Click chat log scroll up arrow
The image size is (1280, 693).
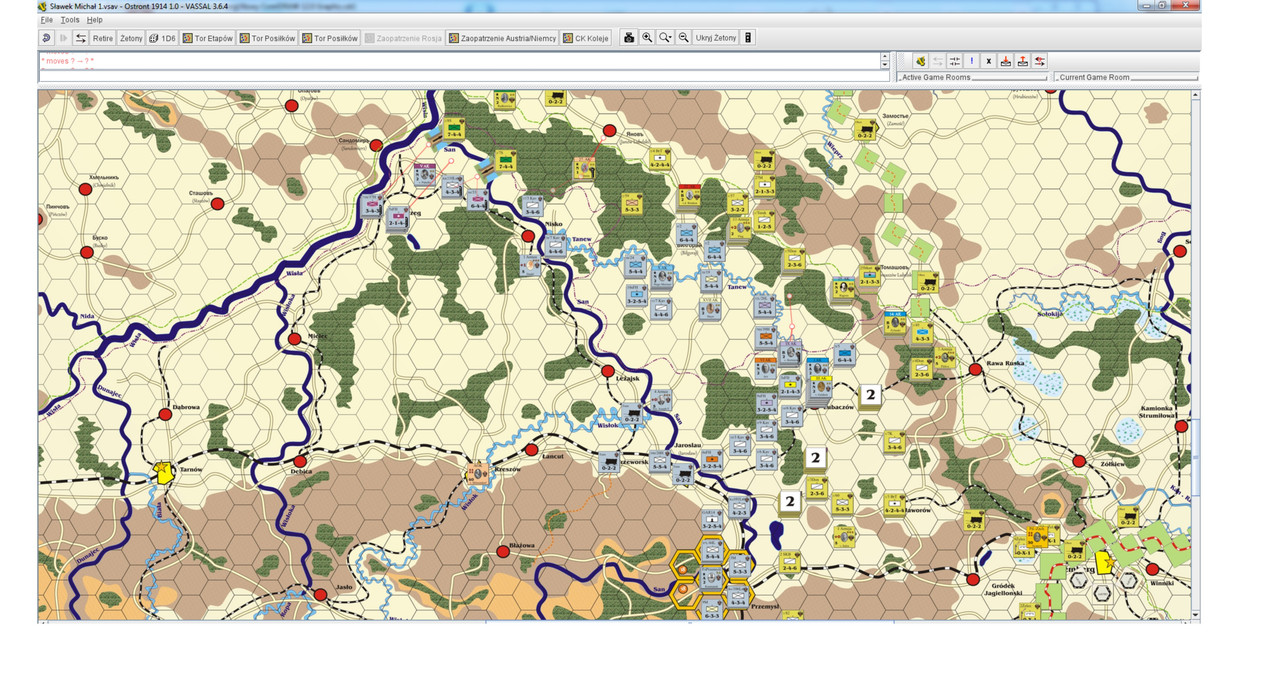(x=884, y=56)
